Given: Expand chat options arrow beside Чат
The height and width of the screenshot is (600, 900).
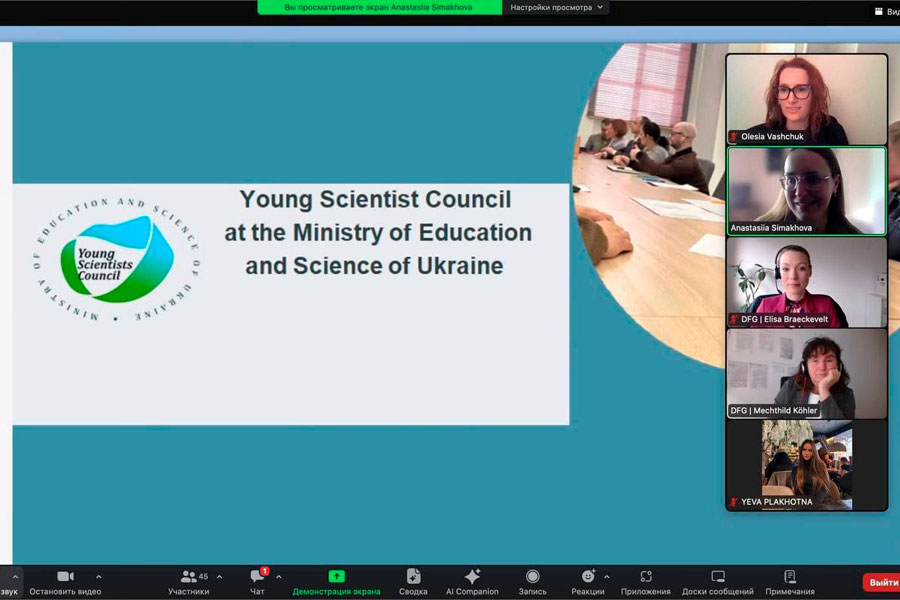Looking at the screenshot, I should [278, 576].
